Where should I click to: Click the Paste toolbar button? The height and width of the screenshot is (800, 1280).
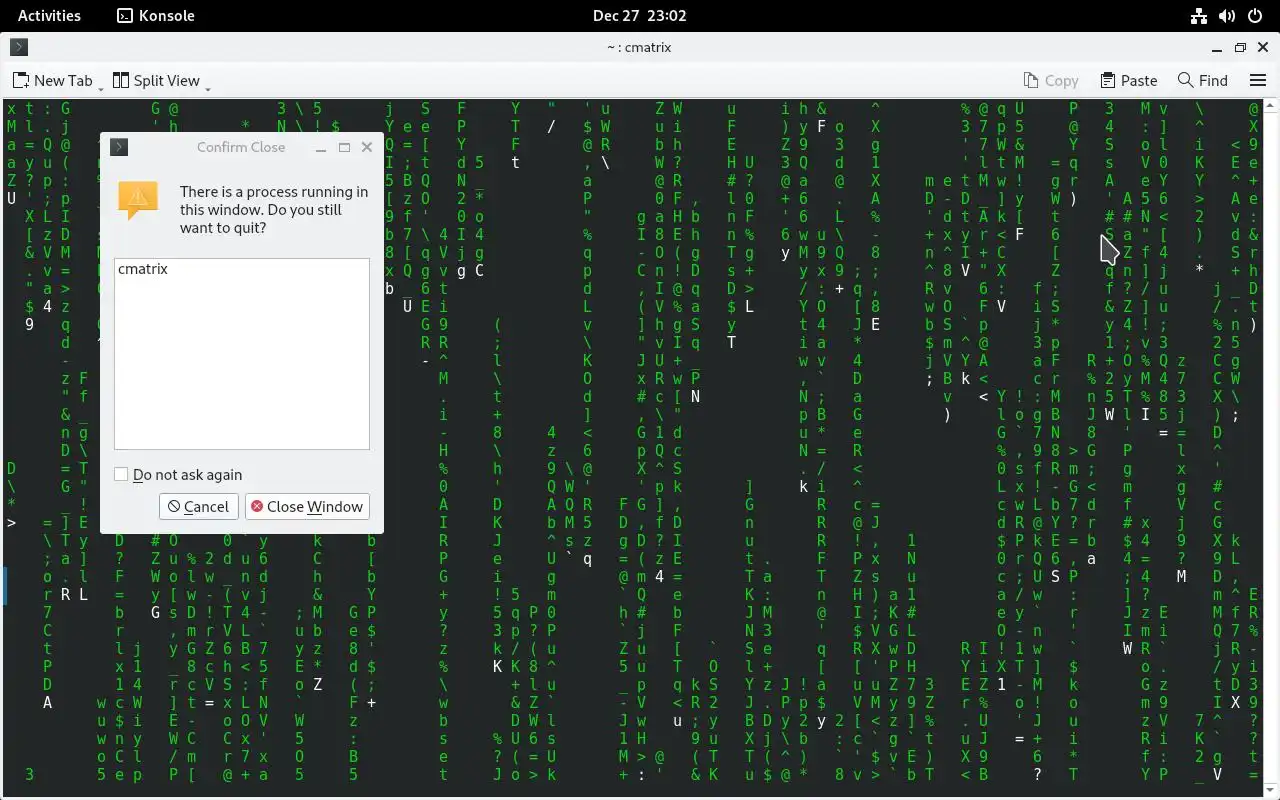click(1129, 80)
